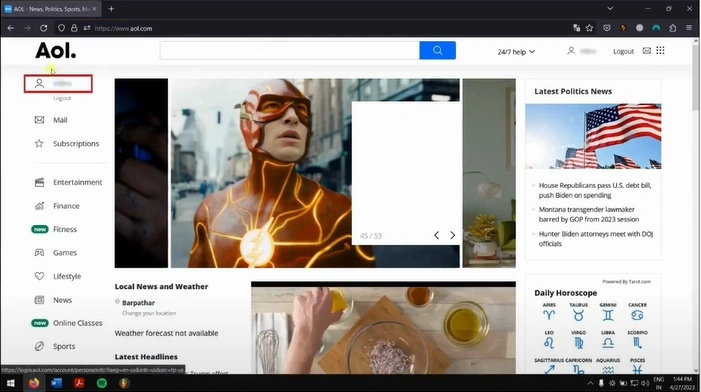
Task: Click the blue search magnifier button
Action: 437,51
